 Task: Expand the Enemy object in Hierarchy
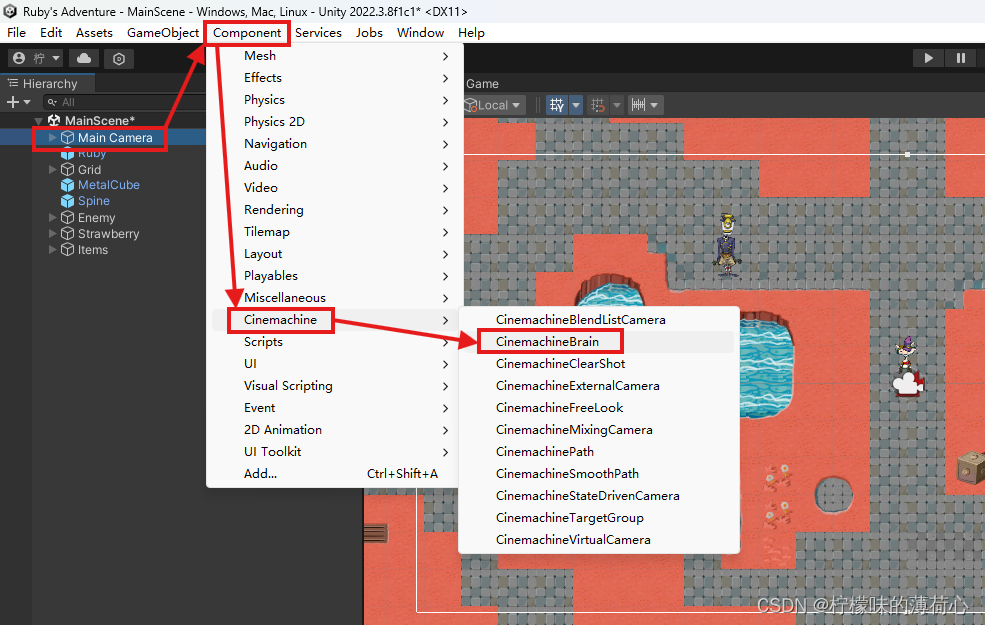tap(51, 217)
